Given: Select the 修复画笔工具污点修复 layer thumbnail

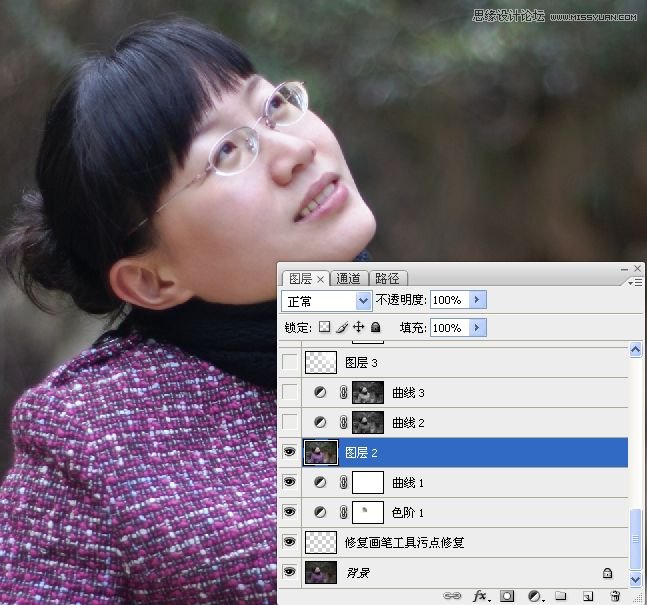Looking at the screenshot, I should coord(321,542).
